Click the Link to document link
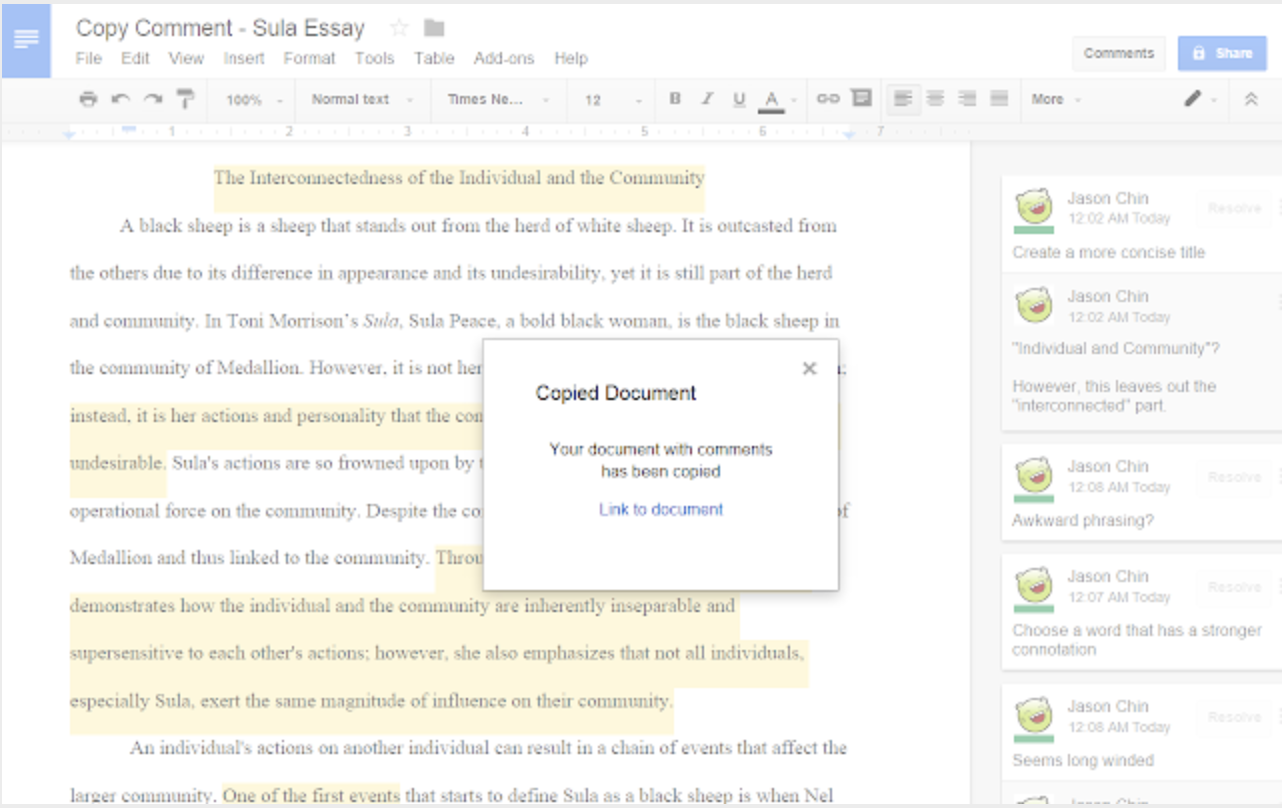1282x808 pixels. click(x=661, y=509)
